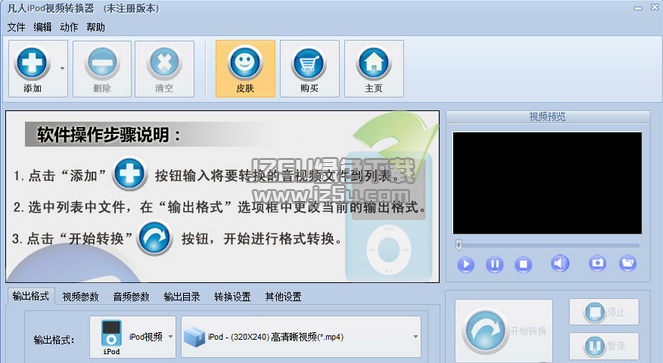Screen dimensions: 663x363
Task: Switch to the 输出格式 tab
Action: pyautogui.click(x=30, y=296)
